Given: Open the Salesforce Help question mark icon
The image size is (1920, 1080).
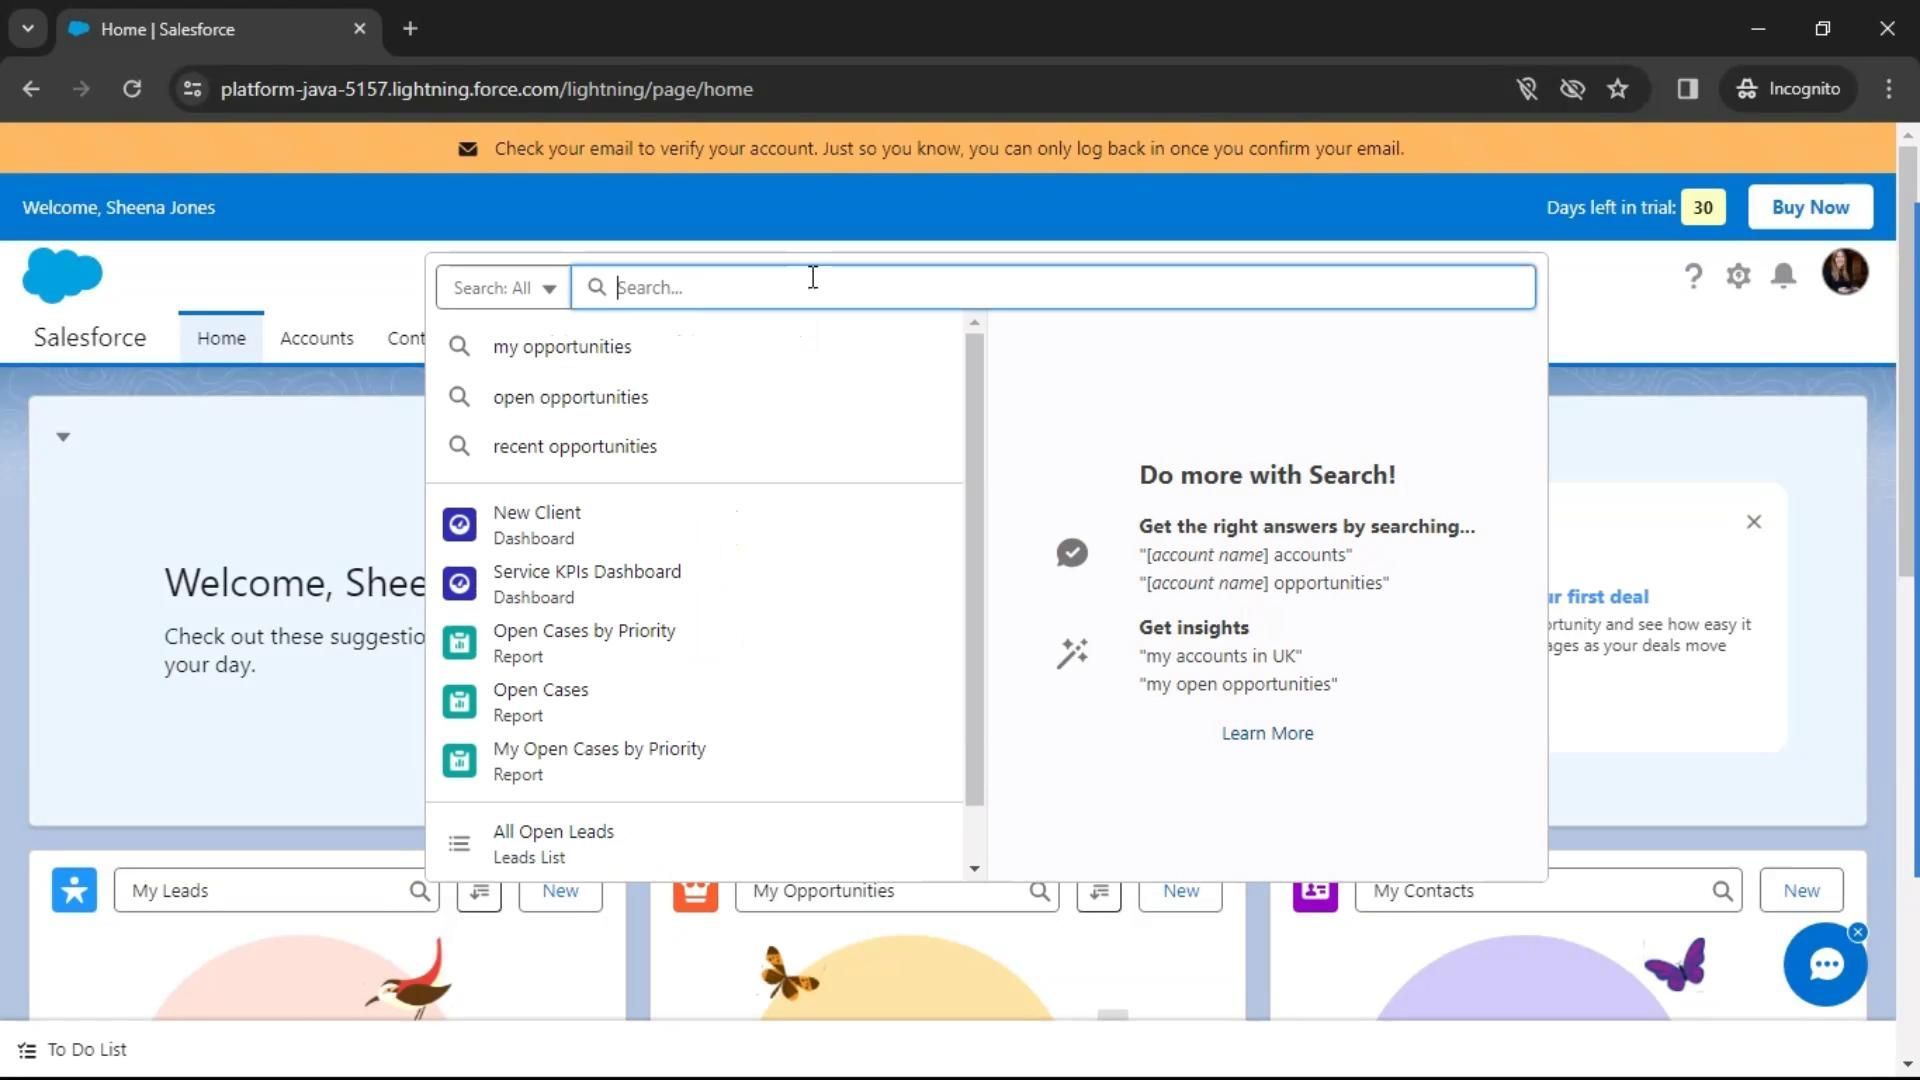Looking at the screenshot, I should 1692,276.
